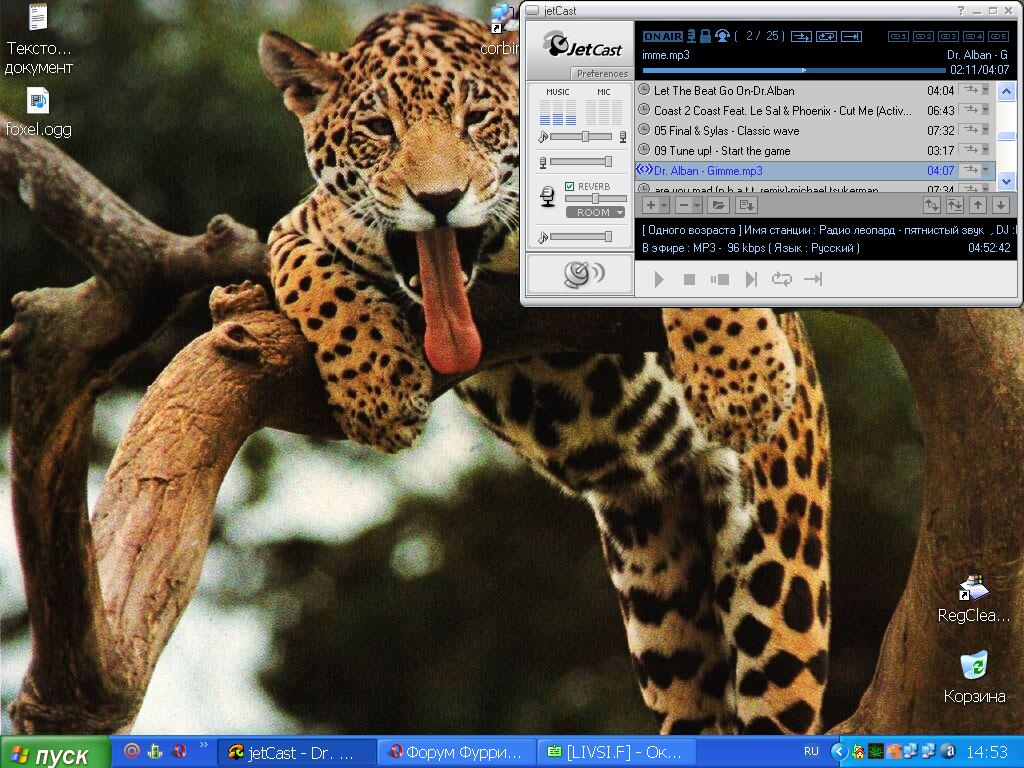The width and height of the screenshot is (1024, 768).
Task: Click the song position progress bar
Action: click(793, 70)
